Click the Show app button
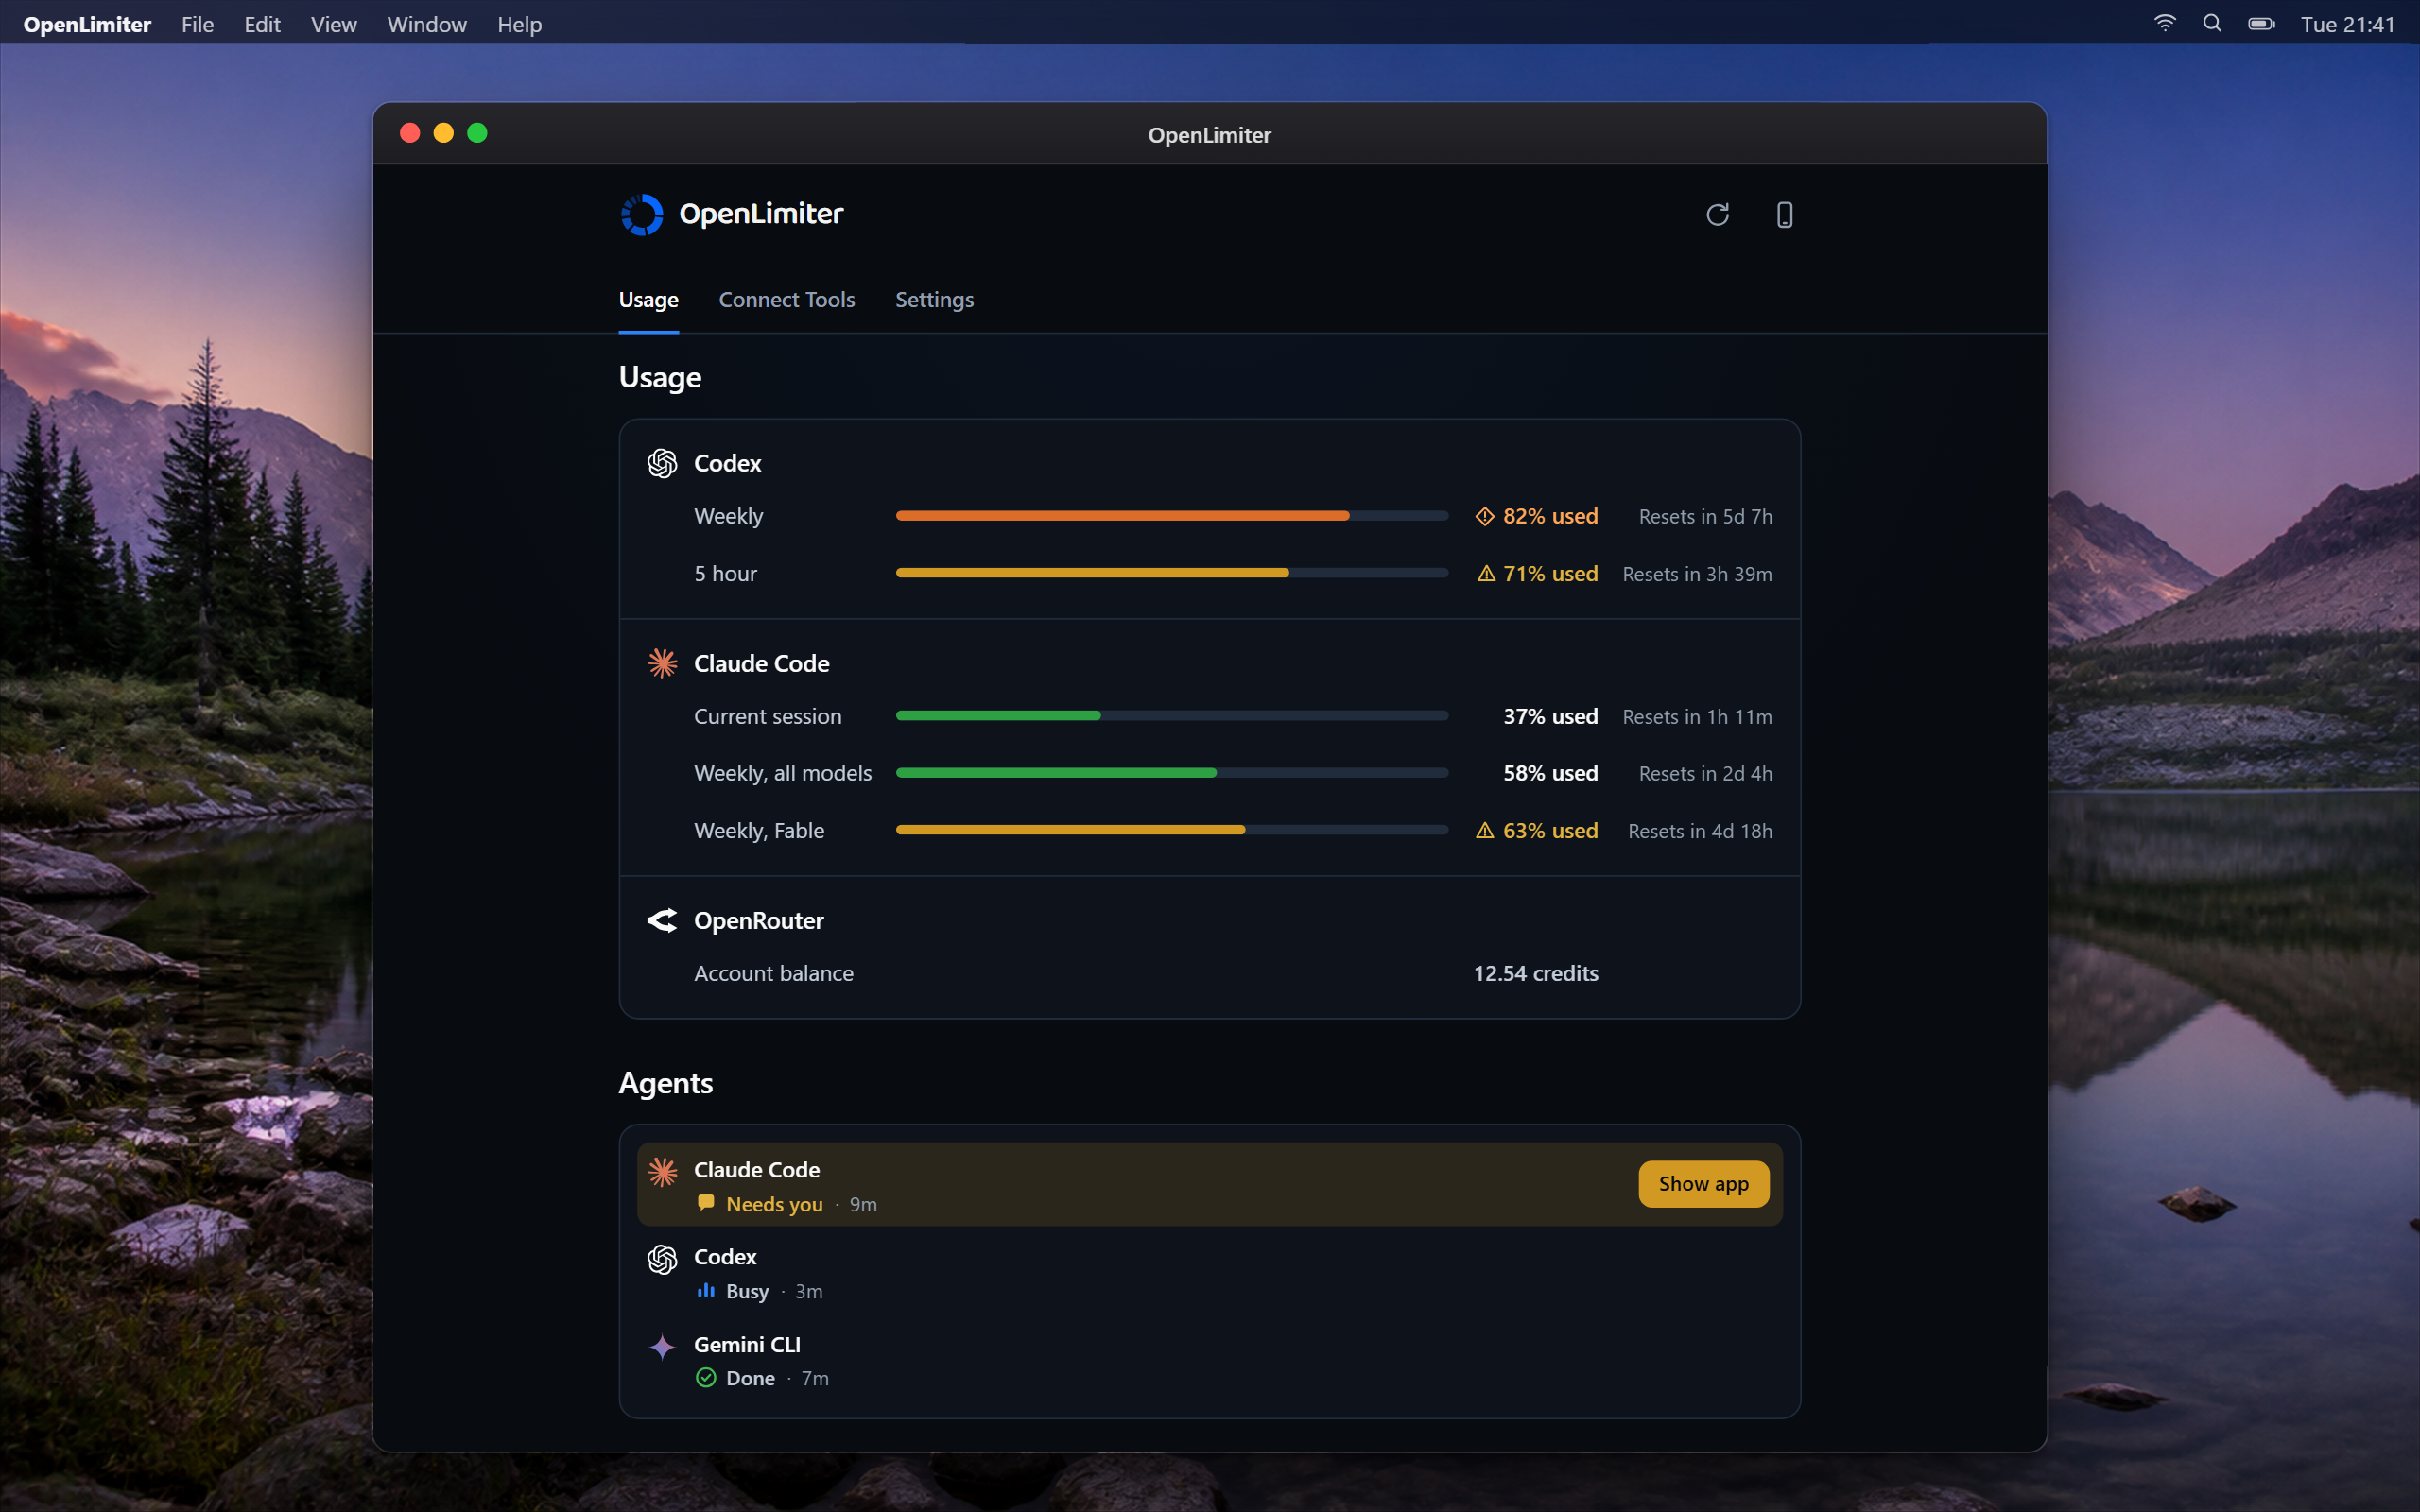This screenshot has height=1512, width=2420. 1703,1183
